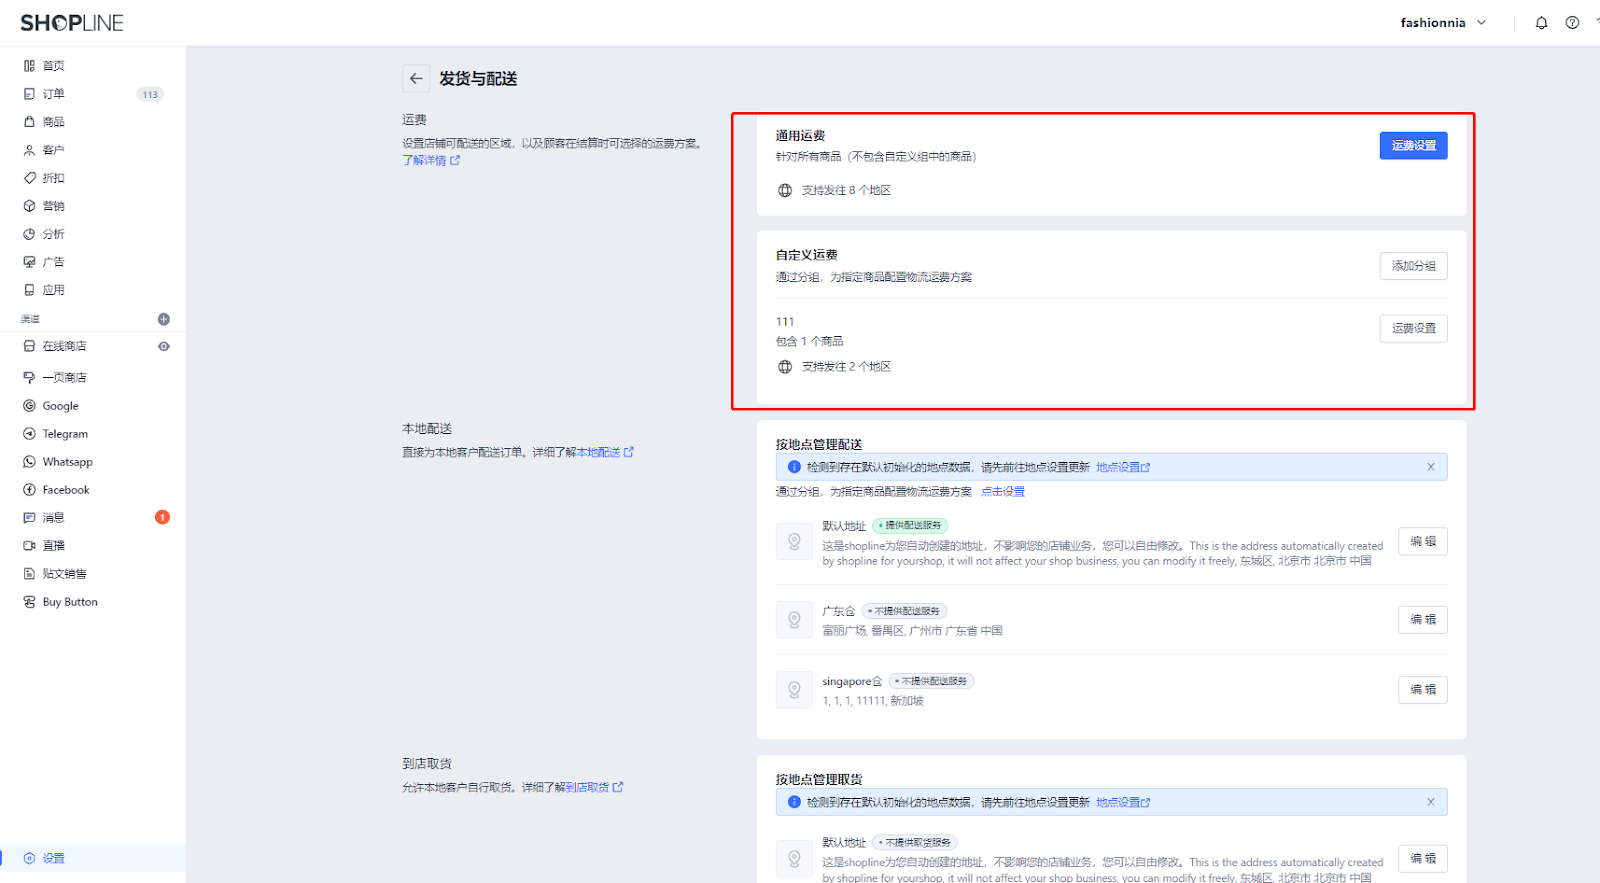The height and width of the screenshot is (883, 1600).
Task: Click the 添加分组 button
Action: pyautogui.click(x=1413, y=266)
